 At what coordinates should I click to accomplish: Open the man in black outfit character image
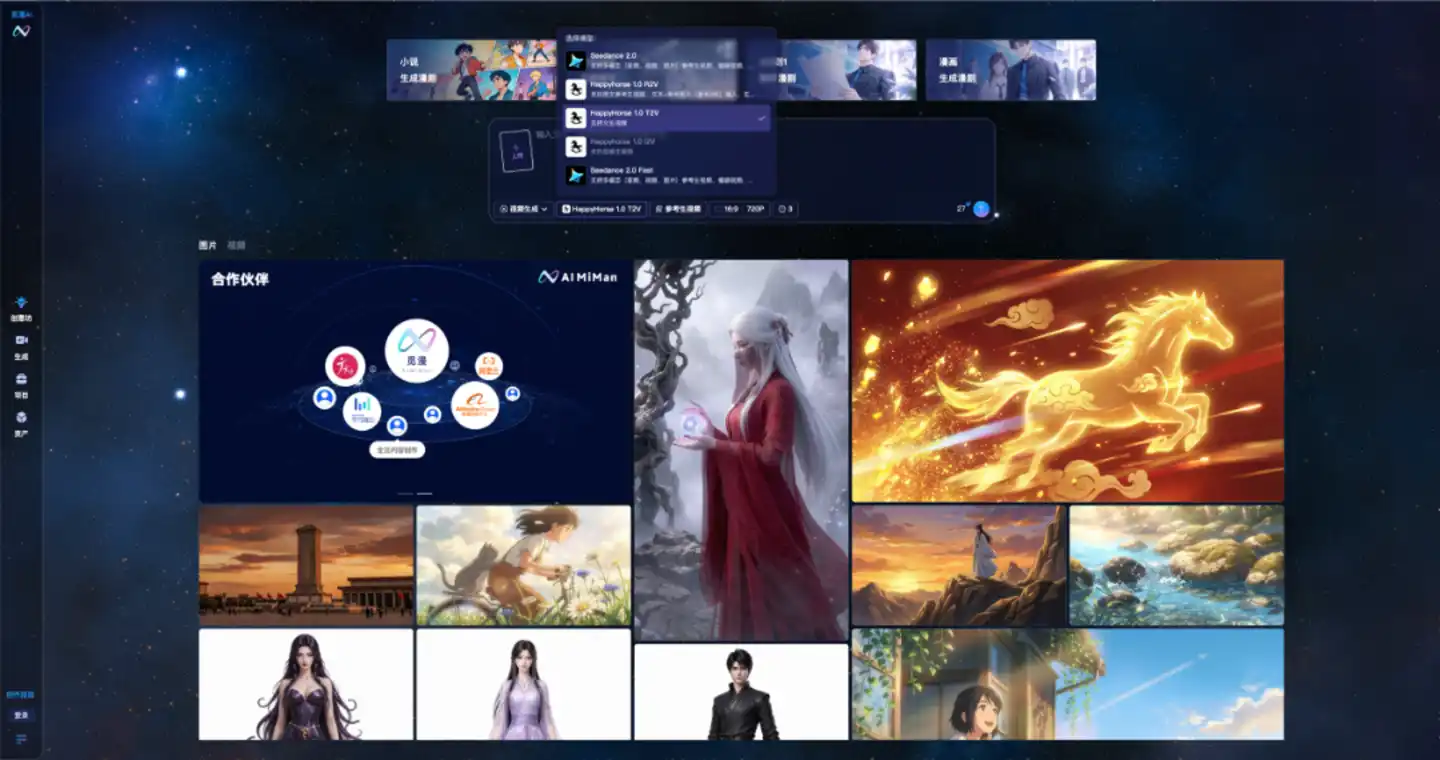(741, 692)
